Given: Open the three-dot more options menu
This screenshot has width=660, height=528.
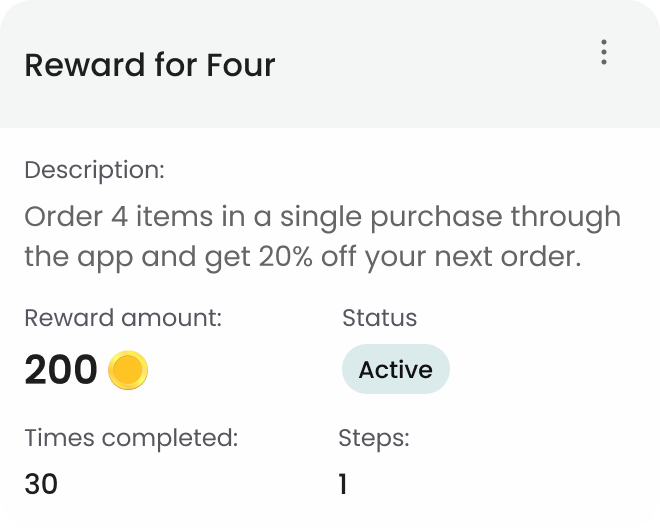Looking at the screenshot, I should (x=604, y=52).
